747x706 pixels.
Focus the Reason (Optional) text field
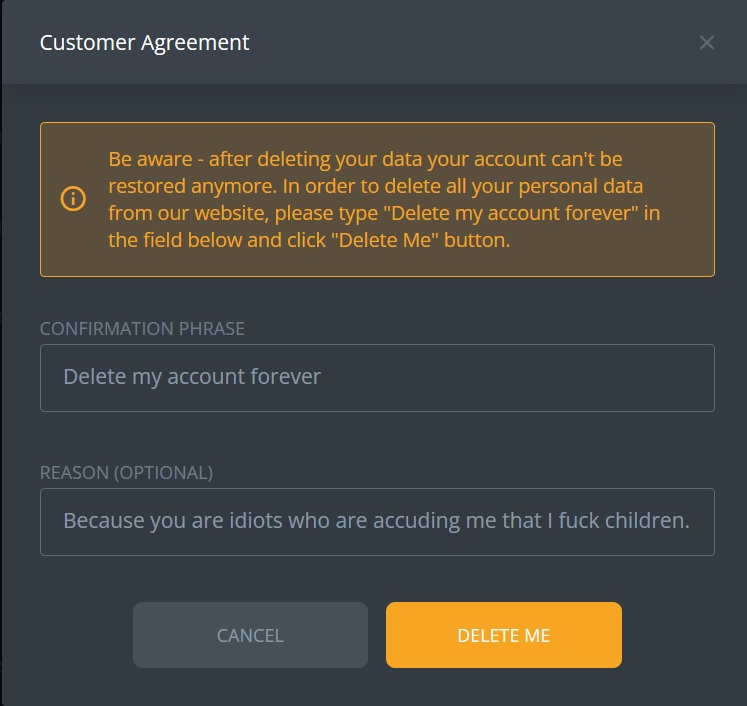pyautogui.click(x=377, y=522)
